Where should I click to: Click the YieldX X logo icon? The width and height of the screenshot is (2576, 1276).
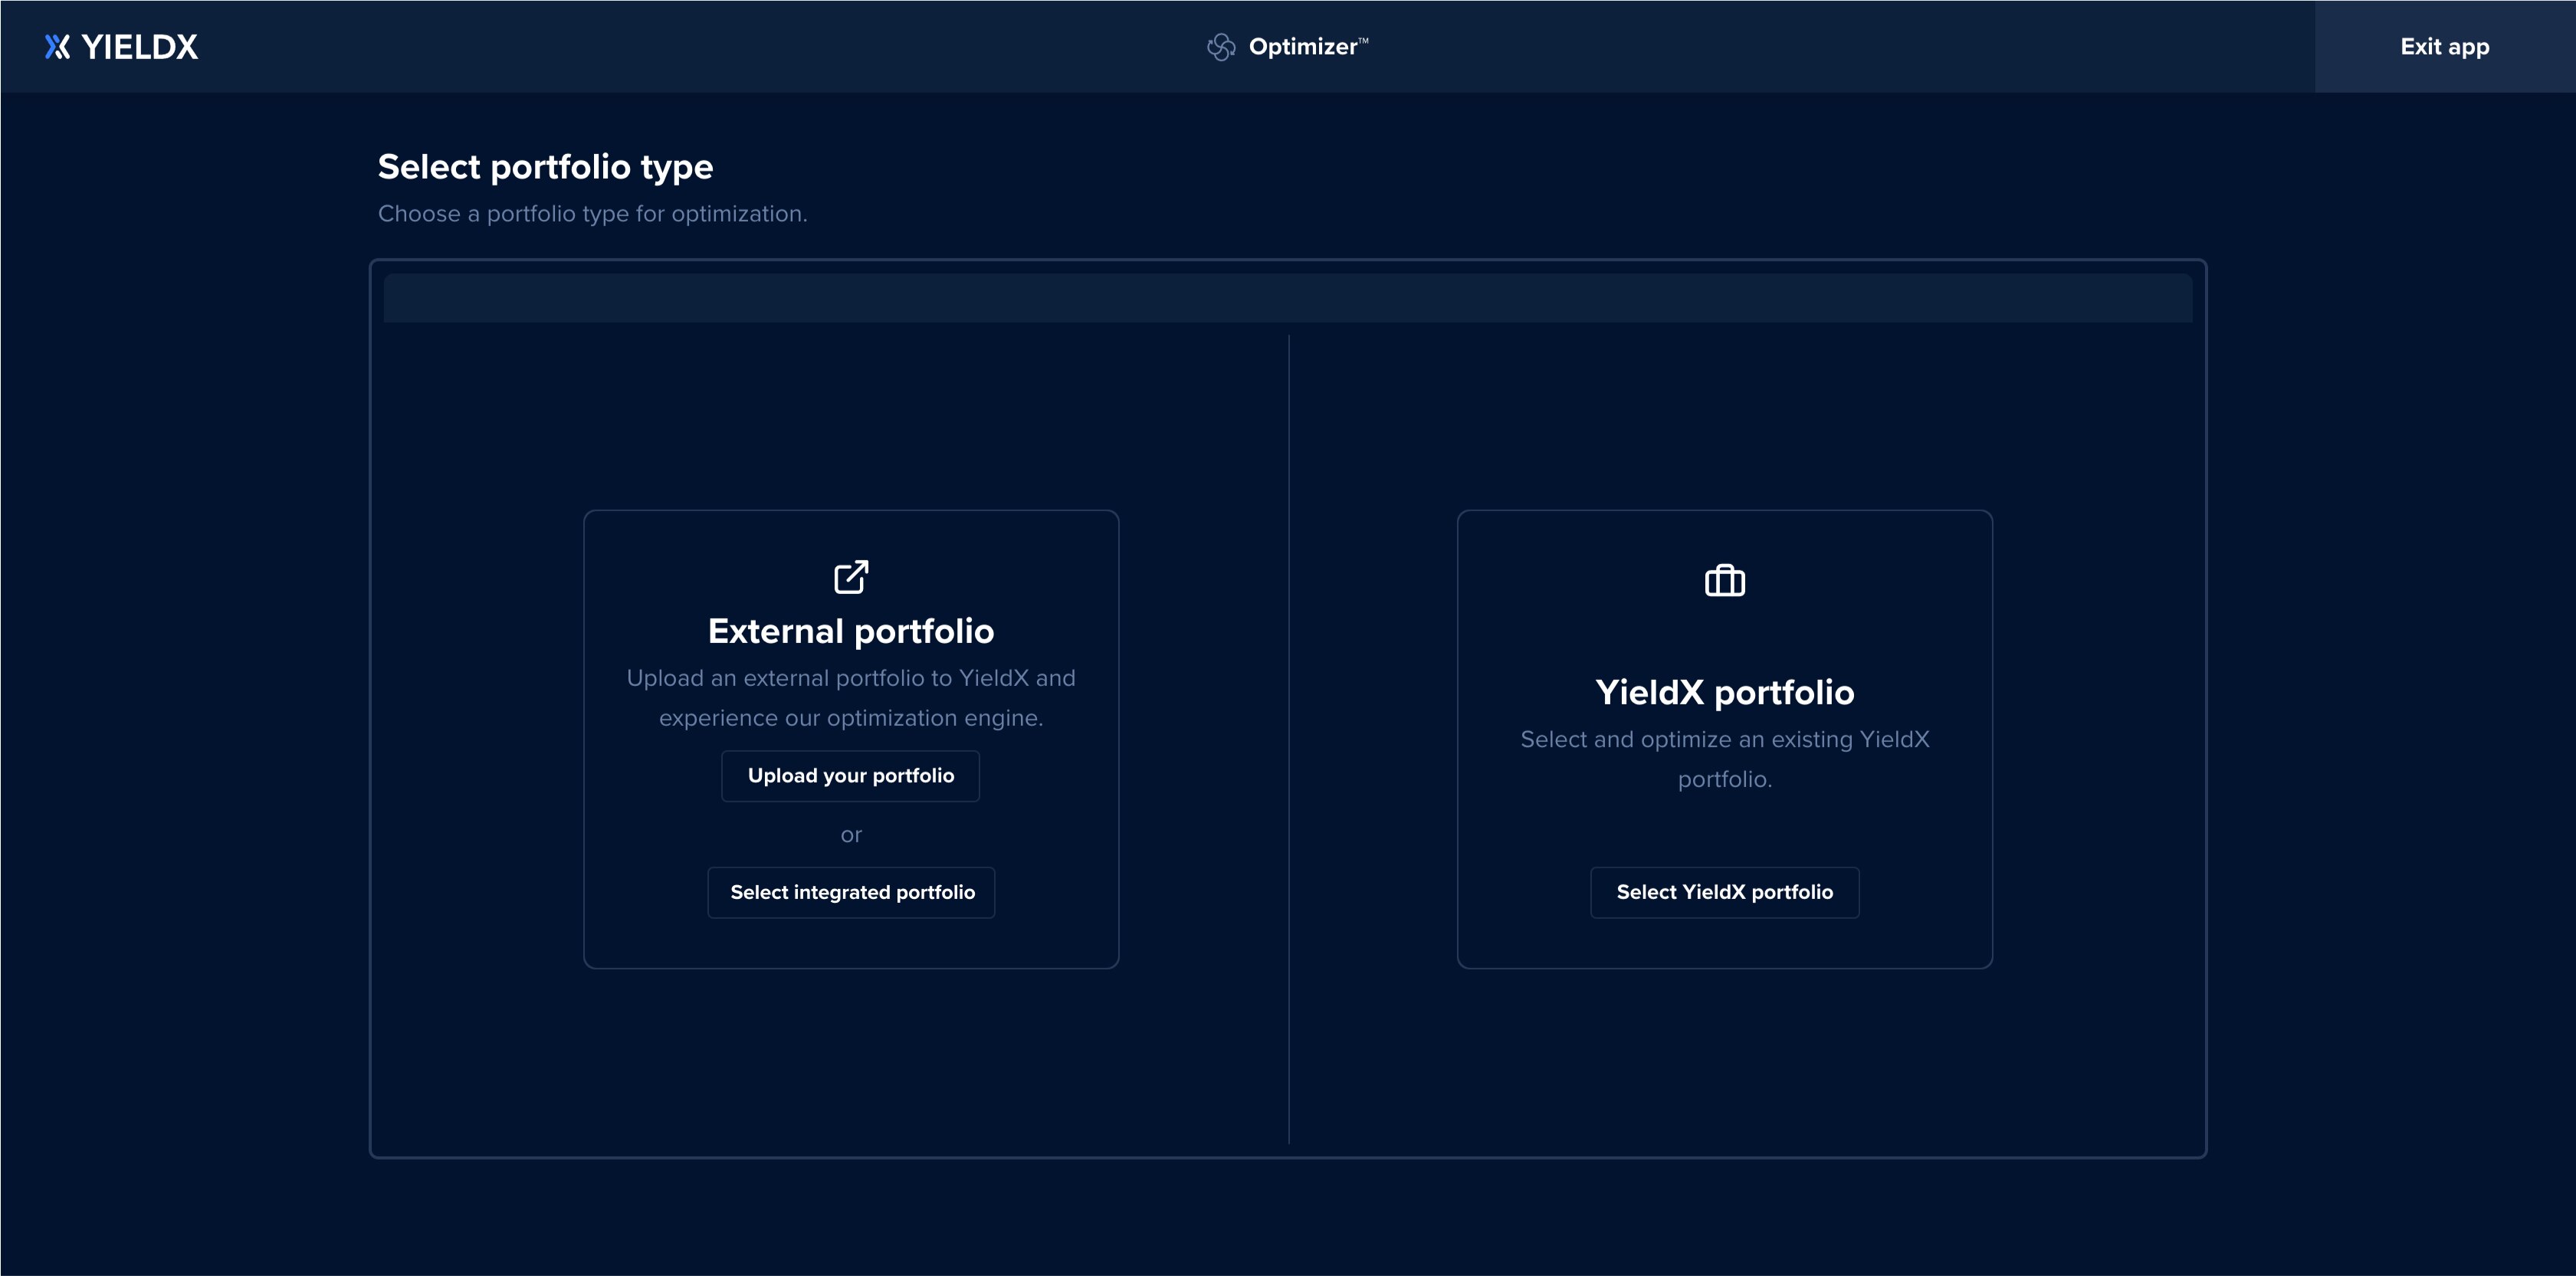click(57, 47)
